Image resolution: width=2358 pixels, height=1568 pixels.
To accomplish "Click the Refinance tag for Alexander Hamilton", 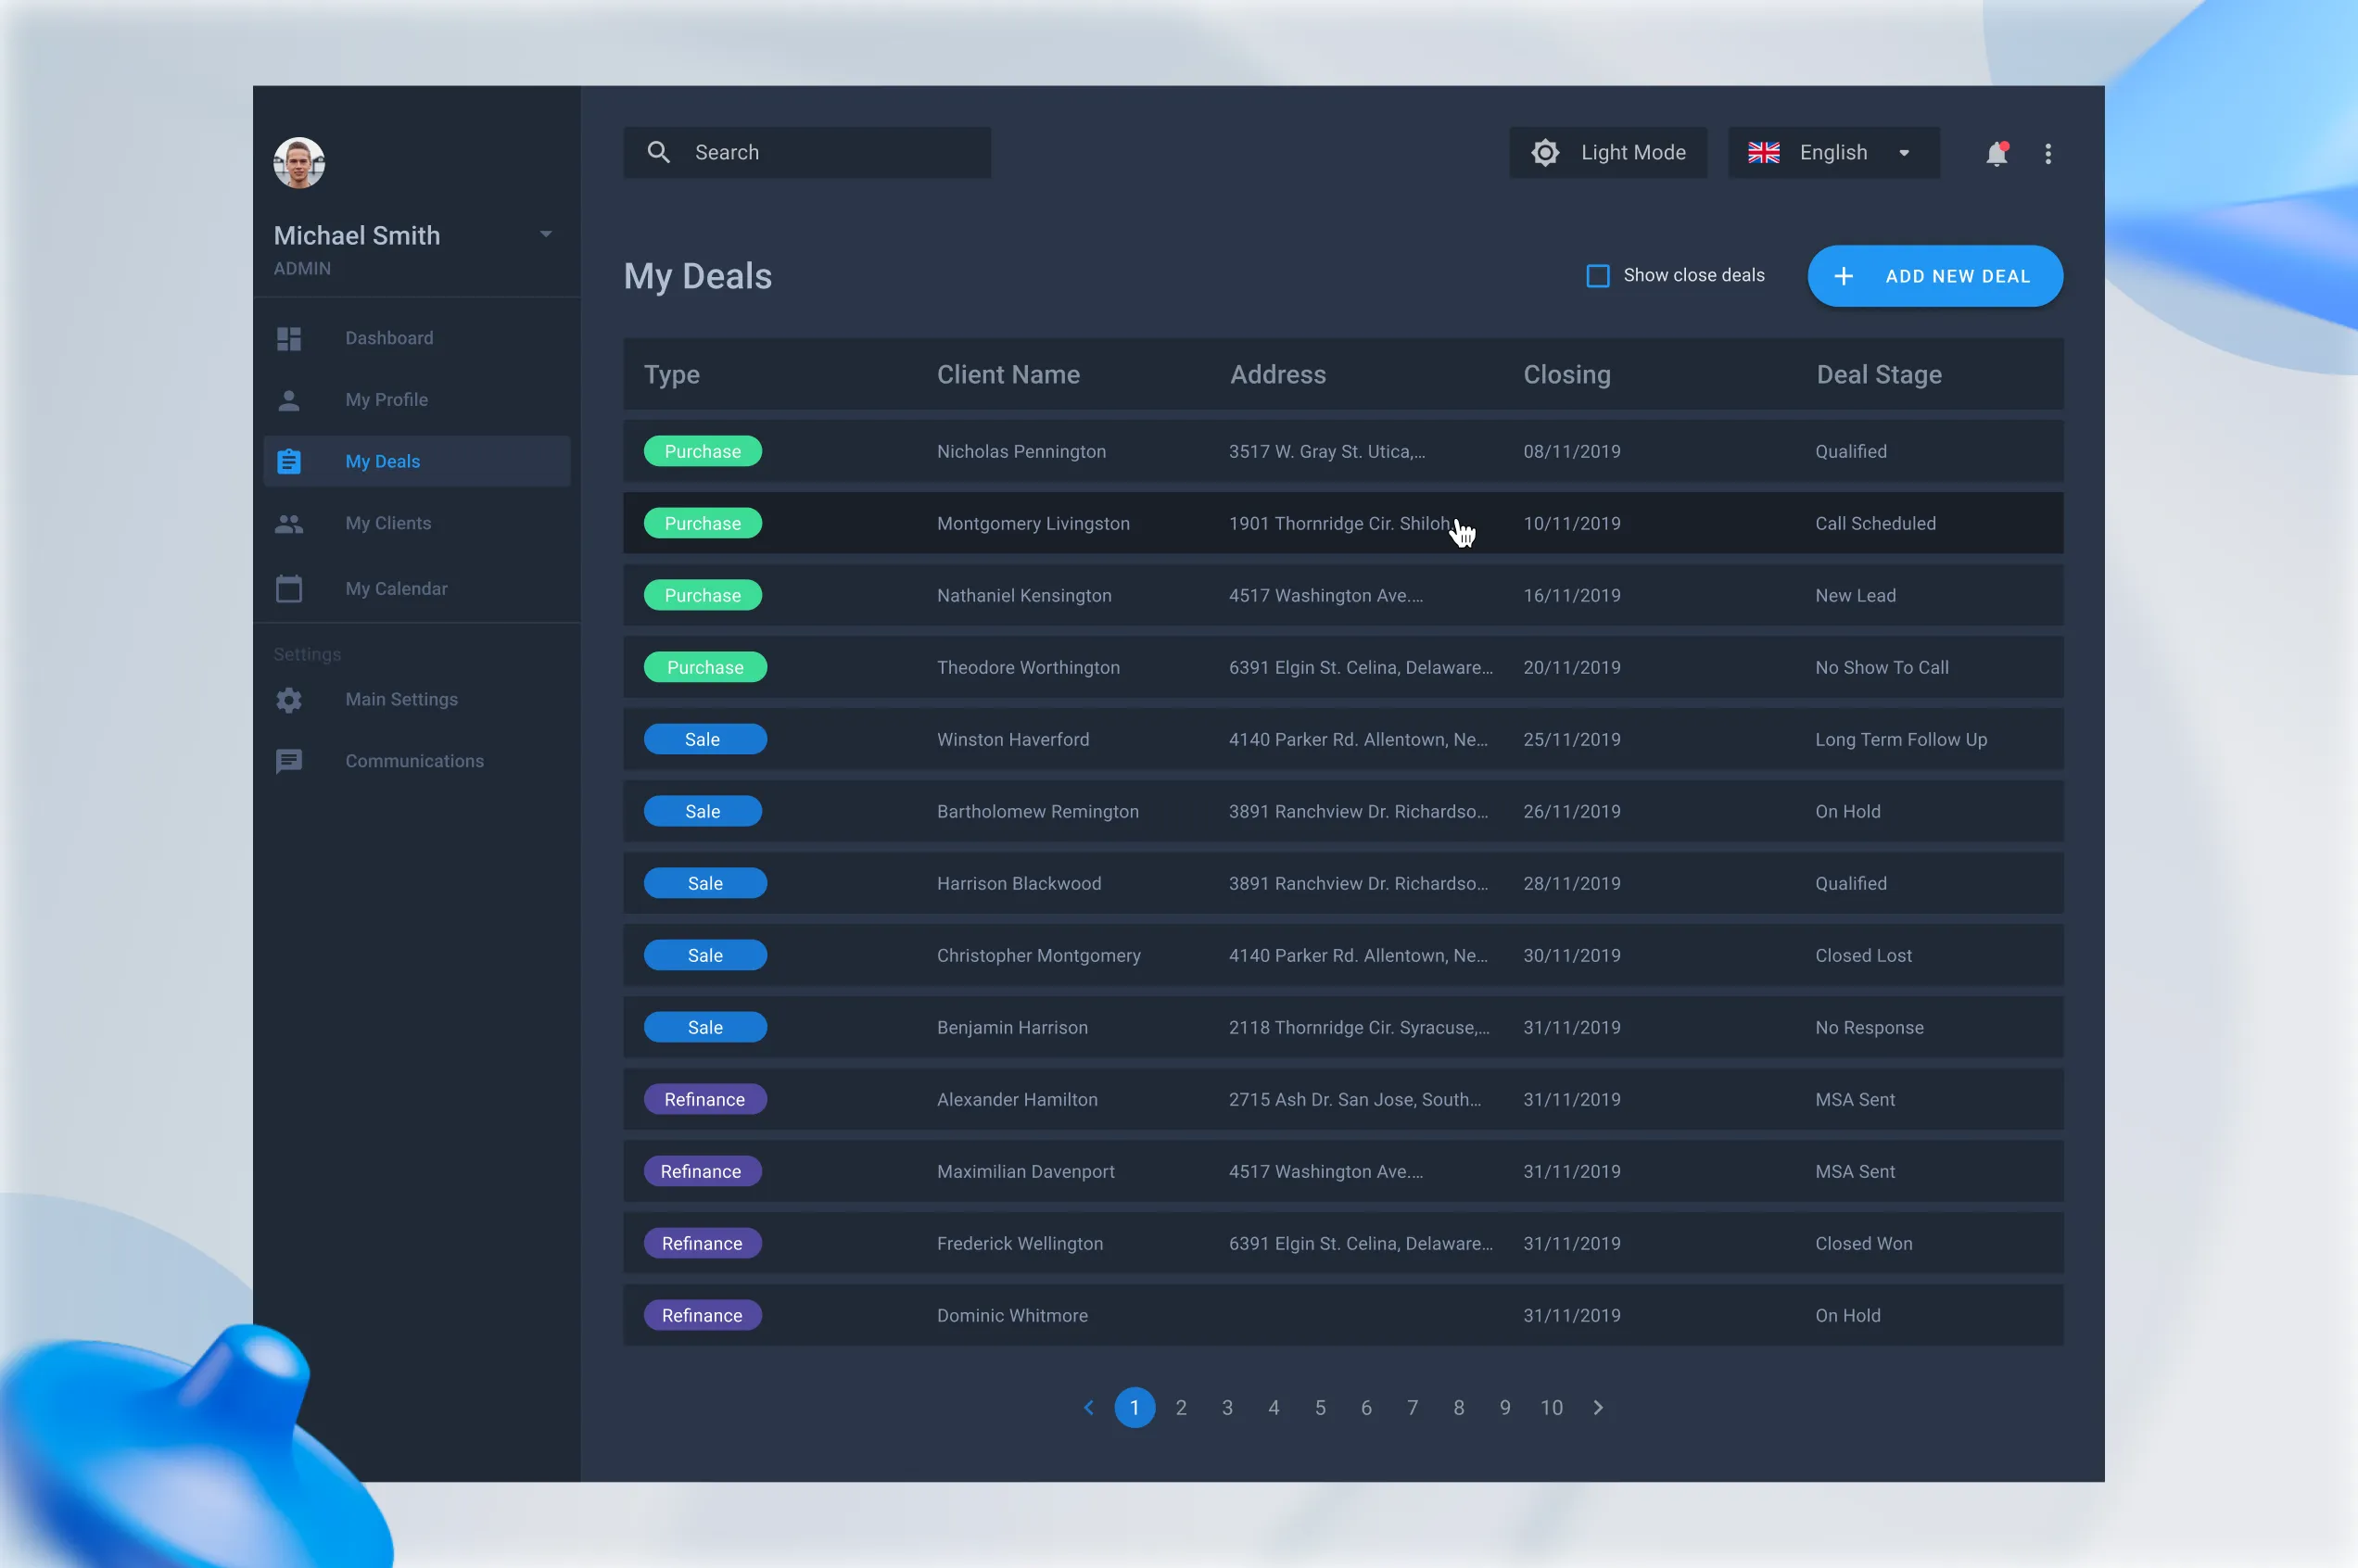I will [704, 1099].
